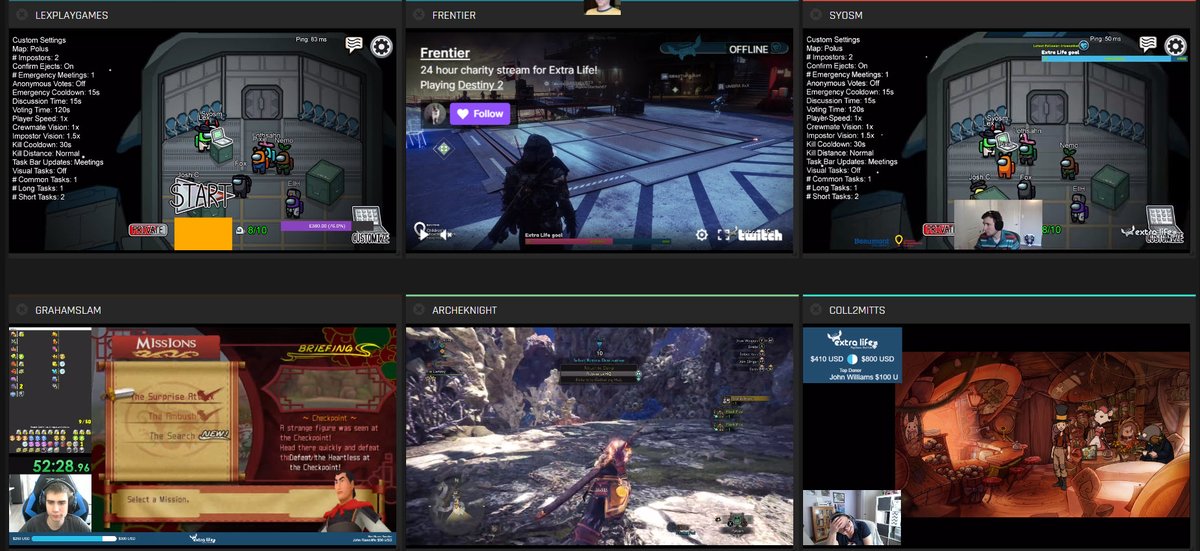This screenshot has height=551, width=1200.
Task: Click the LEXPLAYGAMES panel title
Action: click(x=72, y=16)
